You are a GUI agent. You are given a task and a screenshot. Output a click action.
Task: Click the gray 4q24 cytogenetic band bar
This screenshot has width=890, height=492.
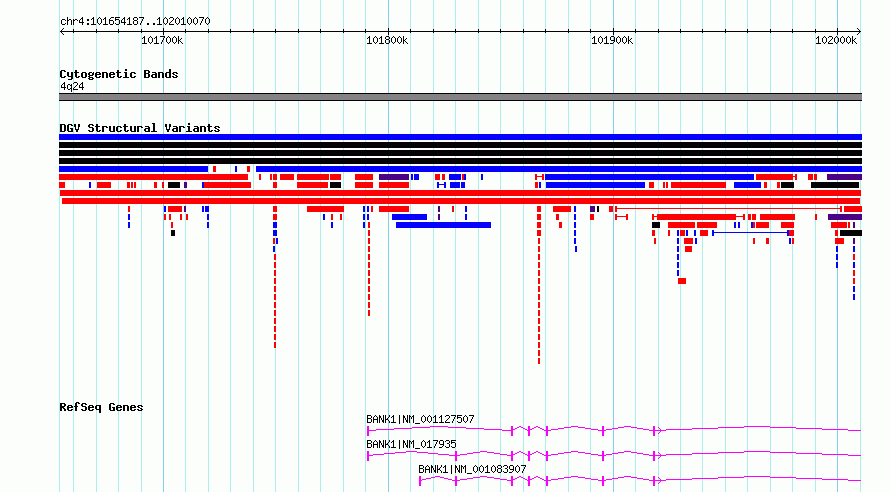(460, 97)
